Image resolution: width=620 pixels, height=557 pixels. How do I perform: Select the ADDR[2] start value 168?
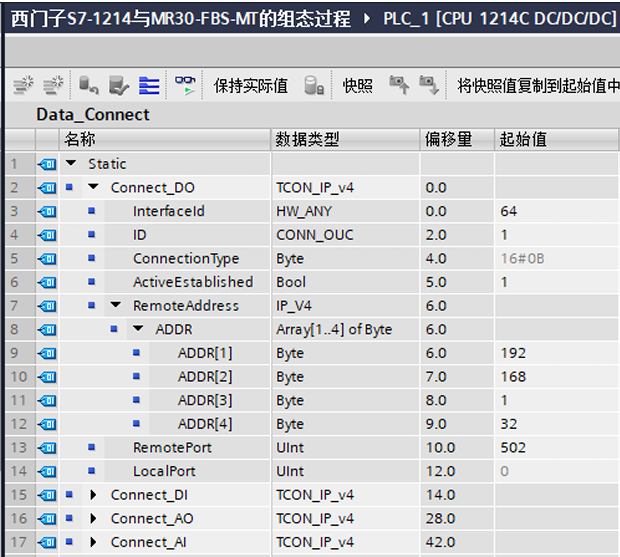tap(557, 376)
